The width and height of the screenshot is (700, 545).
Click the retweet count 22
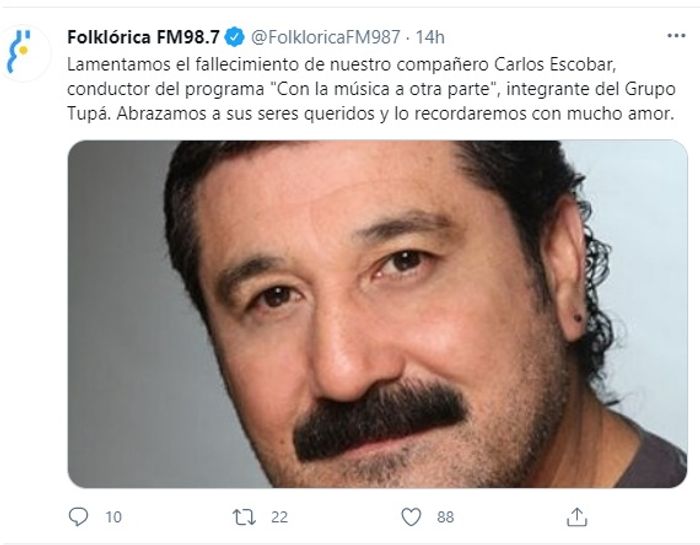[x=279, y=517]
